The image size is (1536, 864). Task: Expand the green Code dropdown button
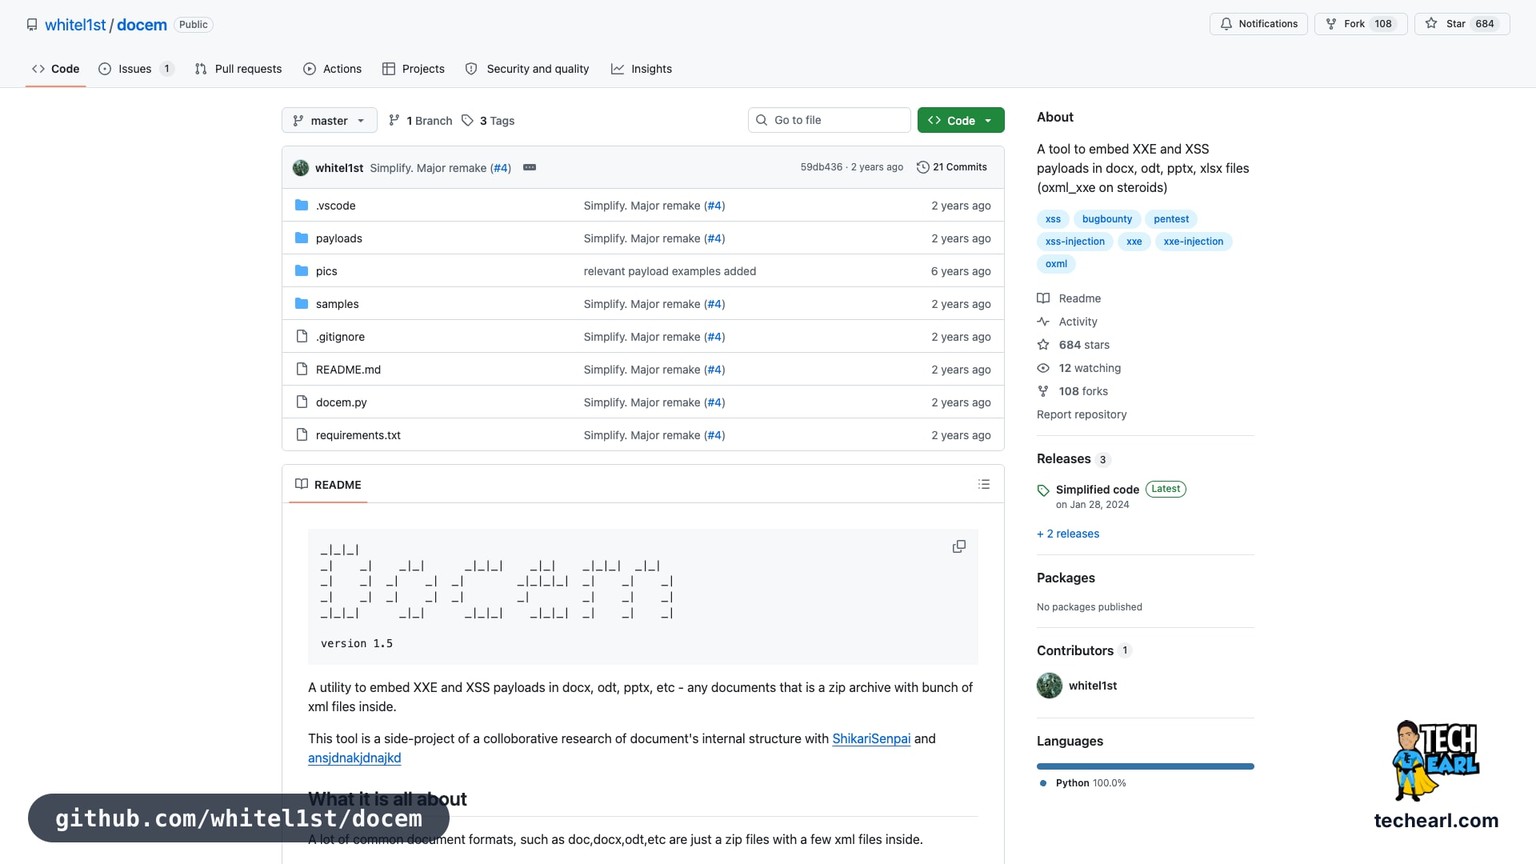click(x=961, y=120)
